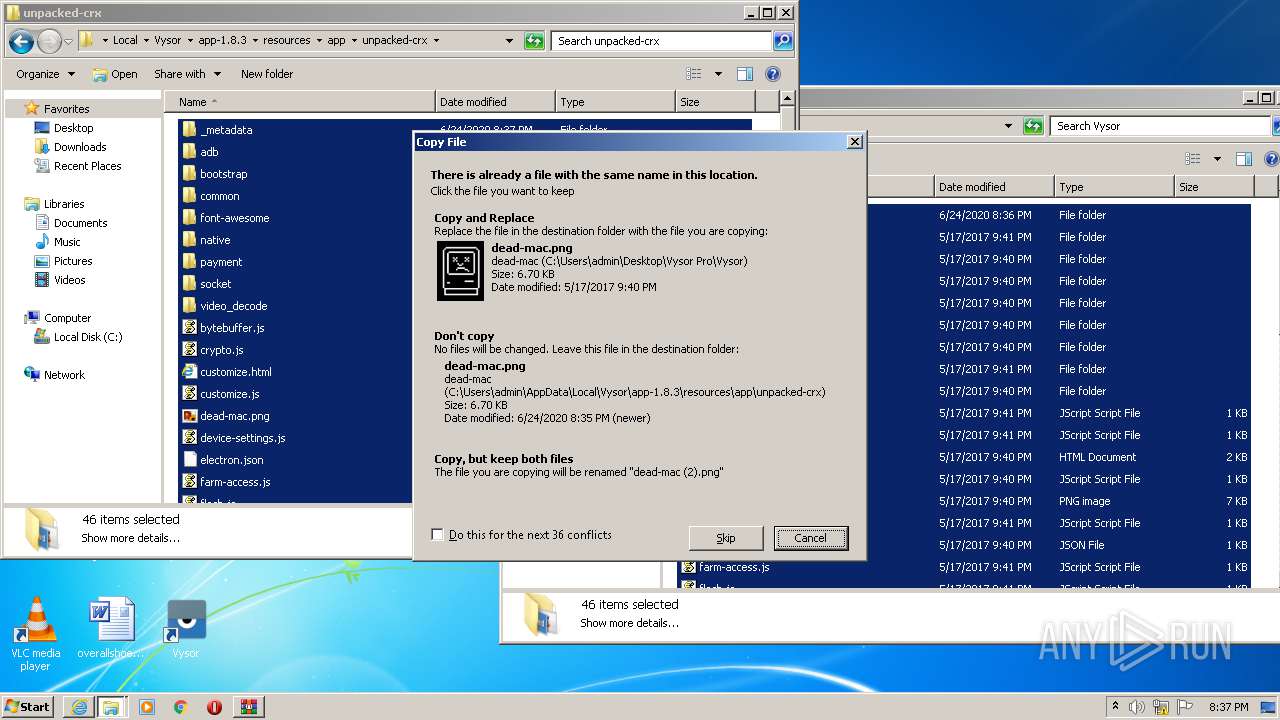Open the Start menu
This screenshot has width=1280, height=720.
(28, 707)
